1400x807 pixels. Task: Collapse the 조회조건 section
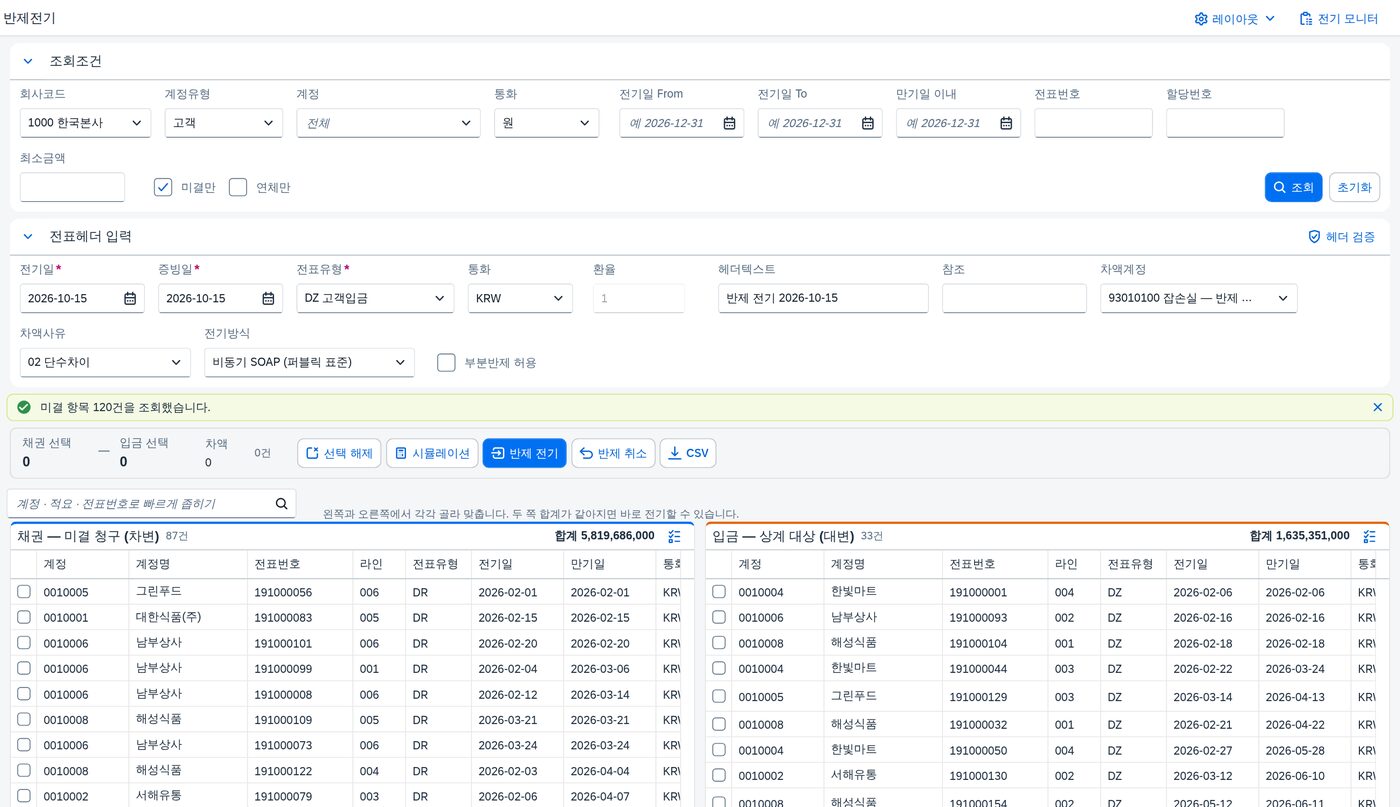[28, 61]
